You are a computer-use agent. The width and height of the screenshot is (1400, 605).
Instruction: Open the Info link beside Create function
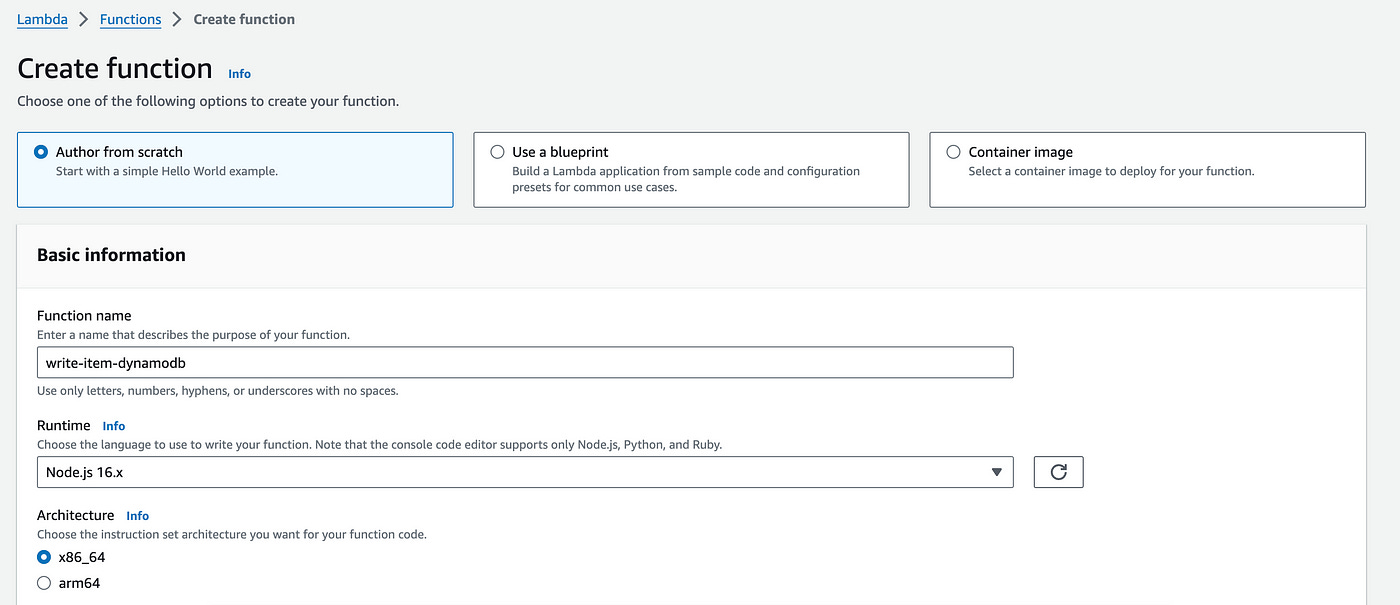pyautogui.click(x=239, y=74)
